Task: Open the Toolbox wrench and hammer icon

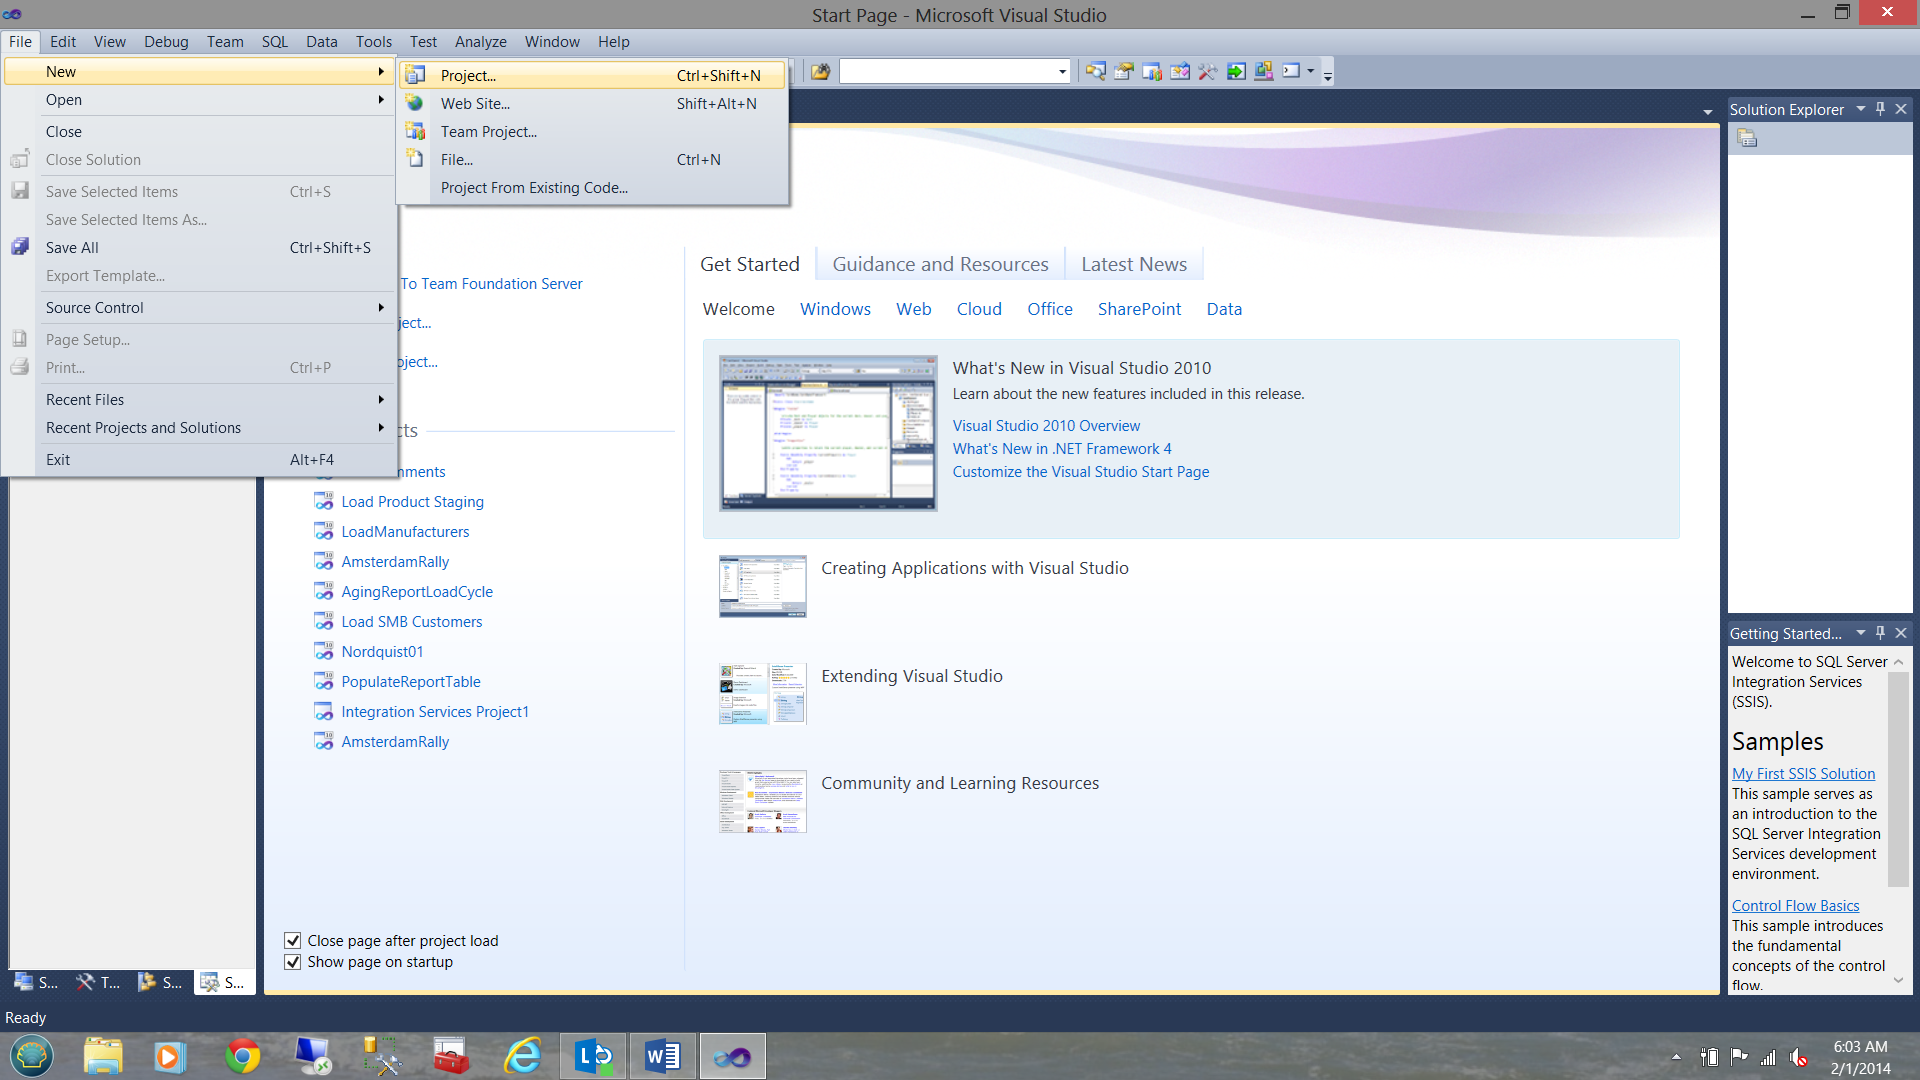Action: [x=1207, y=71]
